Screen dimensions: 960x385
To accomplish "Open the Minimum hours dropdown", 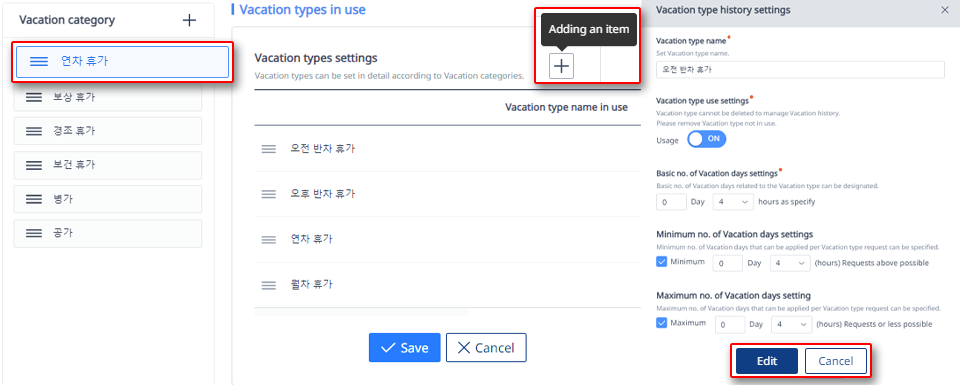I will (791, 263).
